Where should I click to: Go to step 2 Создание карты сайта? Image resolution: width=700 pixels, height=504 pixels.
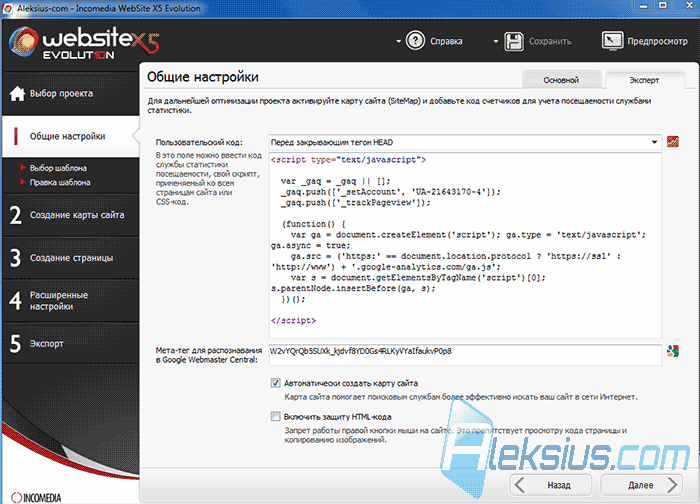tap(71, 215)
